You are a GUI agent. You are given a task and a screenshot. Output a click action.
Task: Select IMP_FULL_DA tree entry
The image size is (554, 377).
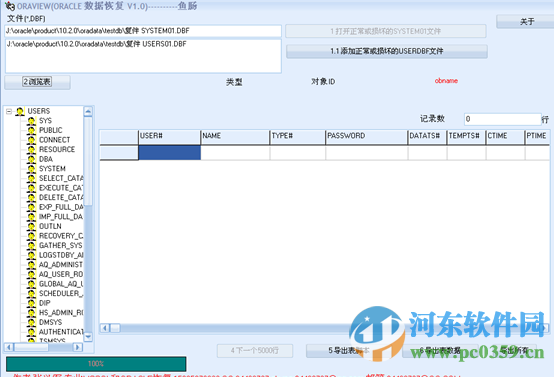coord(61,216)
